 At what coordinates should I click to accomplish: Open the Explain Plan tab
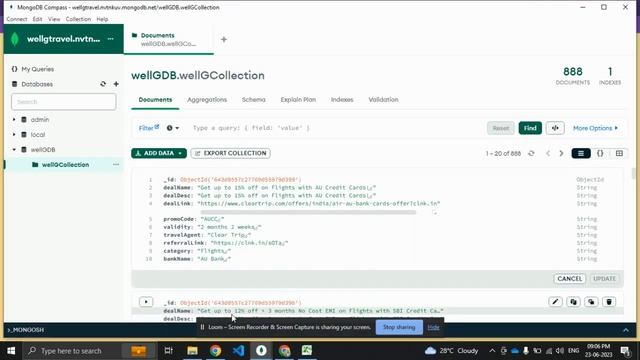click(298, 100)
